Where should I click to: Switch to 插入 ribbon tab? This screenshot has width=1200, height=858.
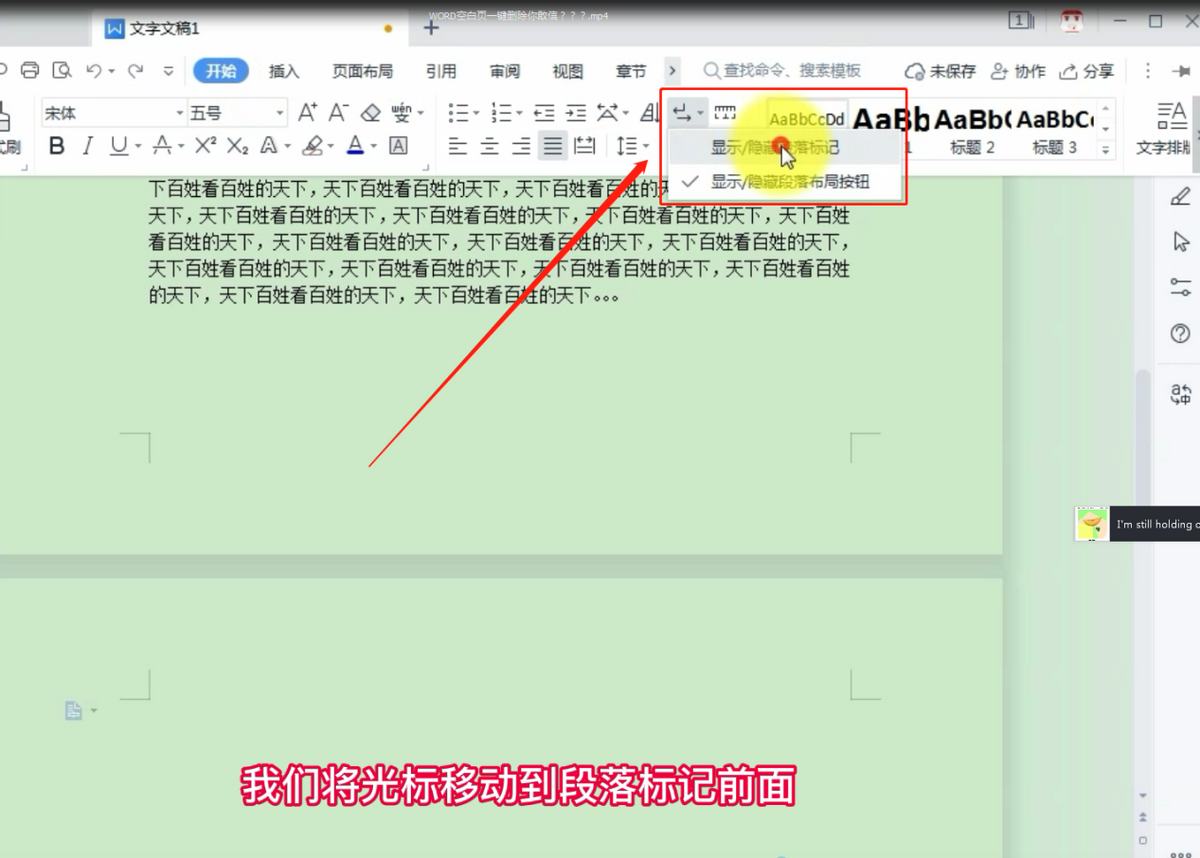[284, 71]
